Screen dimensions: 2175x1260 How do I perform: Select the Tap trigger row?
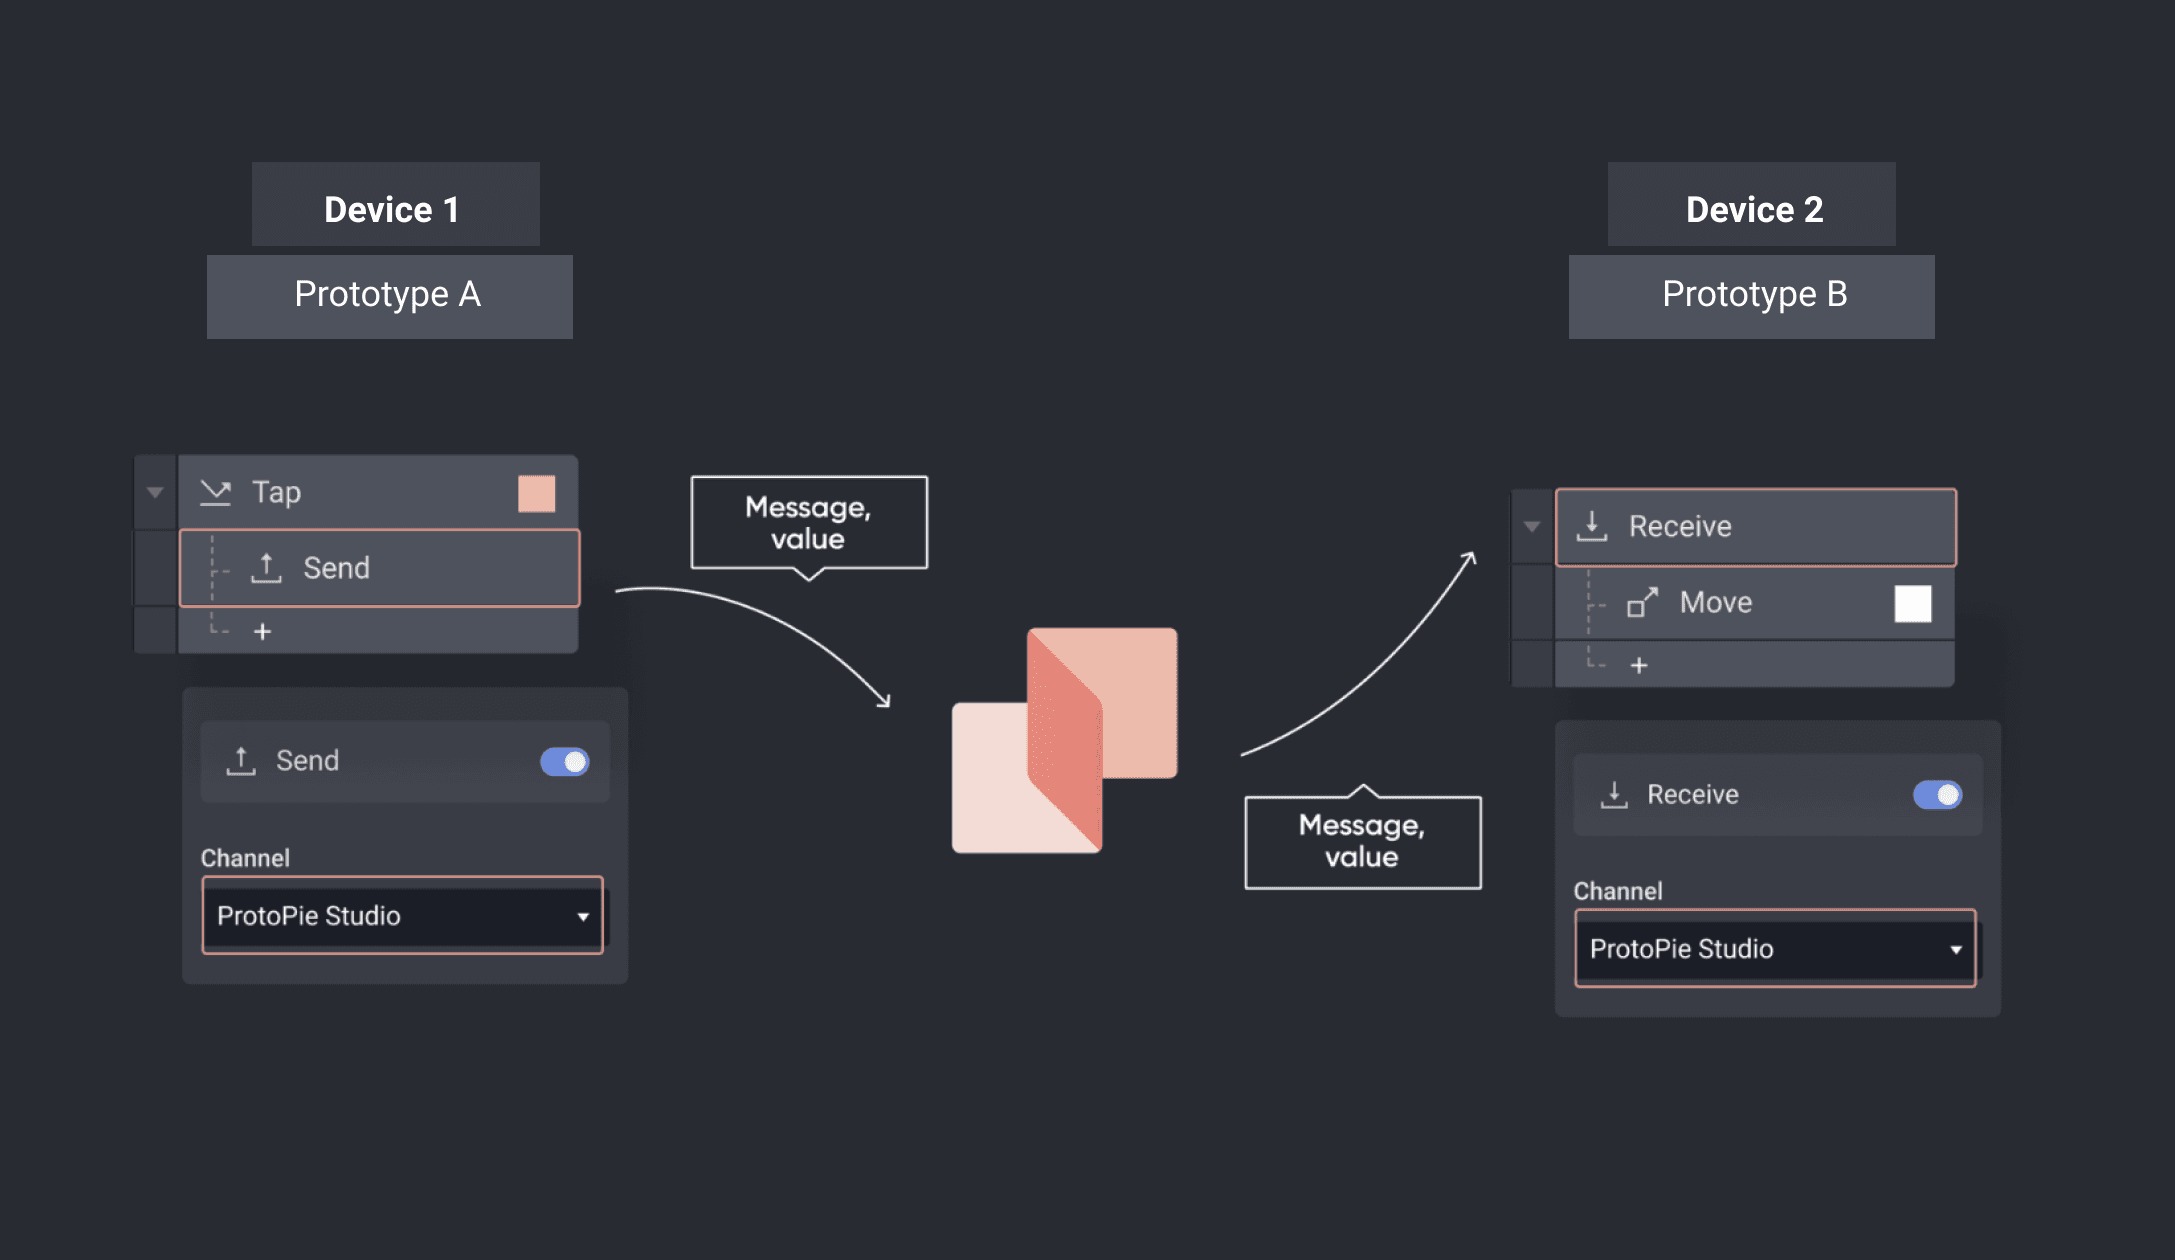point(378,492)
